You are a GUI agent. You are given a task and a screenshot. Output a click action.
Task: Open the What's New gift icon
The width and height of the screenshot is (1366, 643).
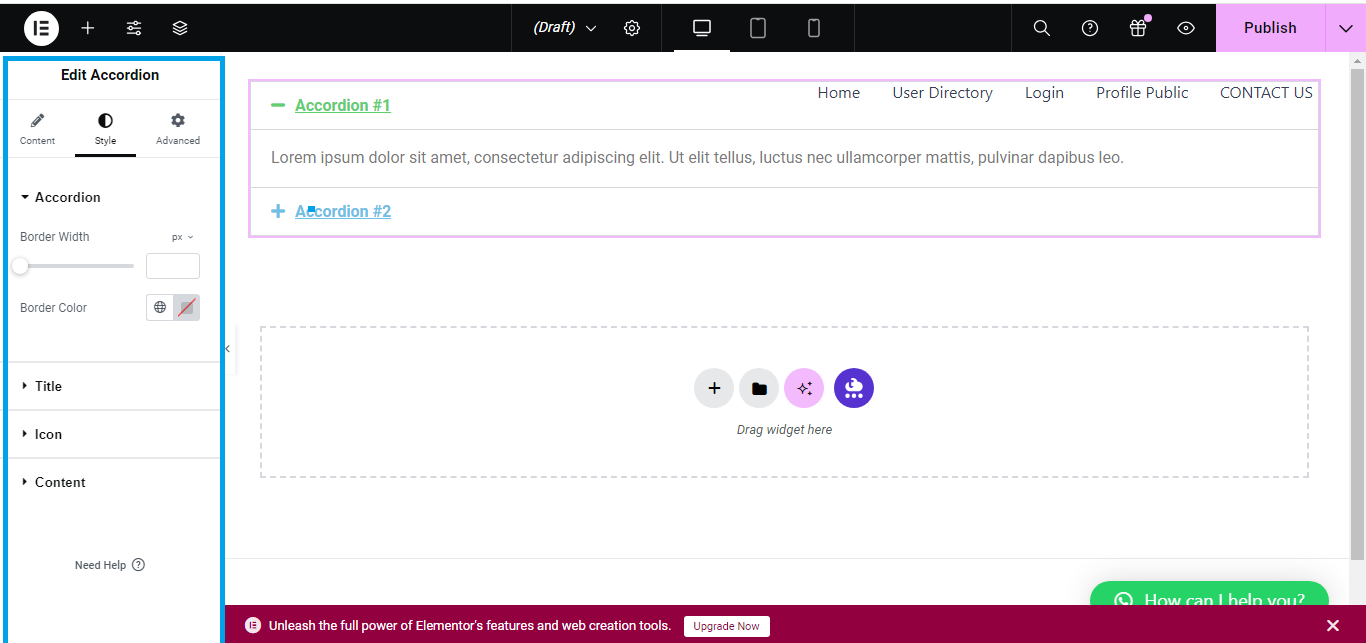click(x=1138, y=28)
